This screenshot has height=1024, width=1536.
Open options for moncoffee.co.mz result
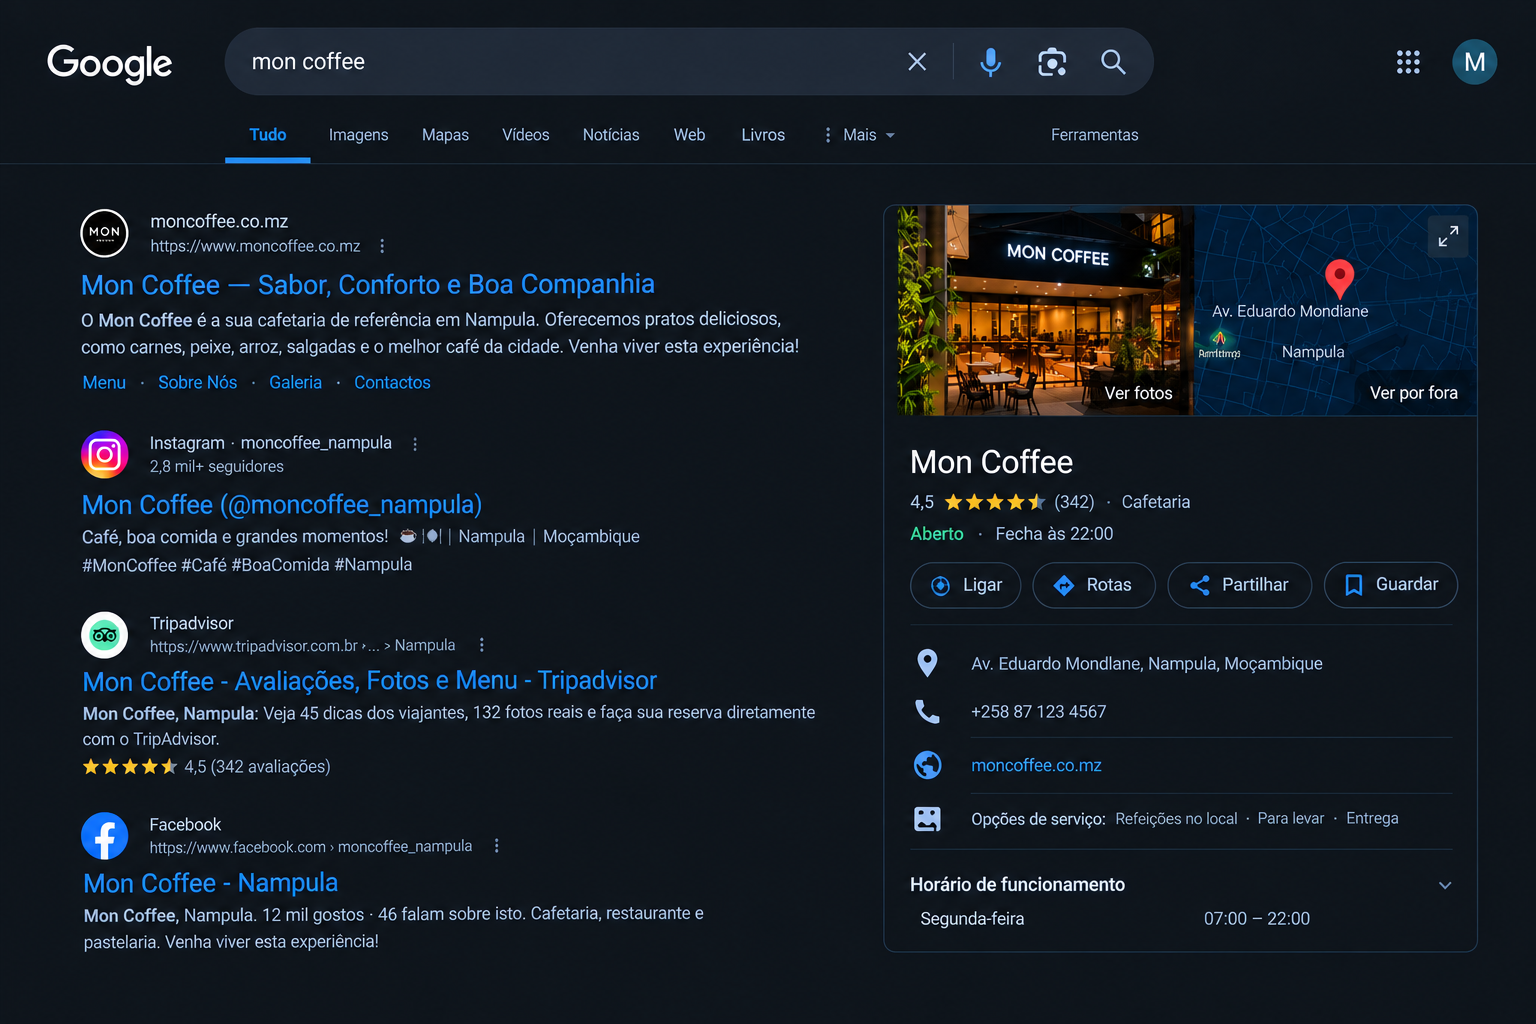pos(382,246)
